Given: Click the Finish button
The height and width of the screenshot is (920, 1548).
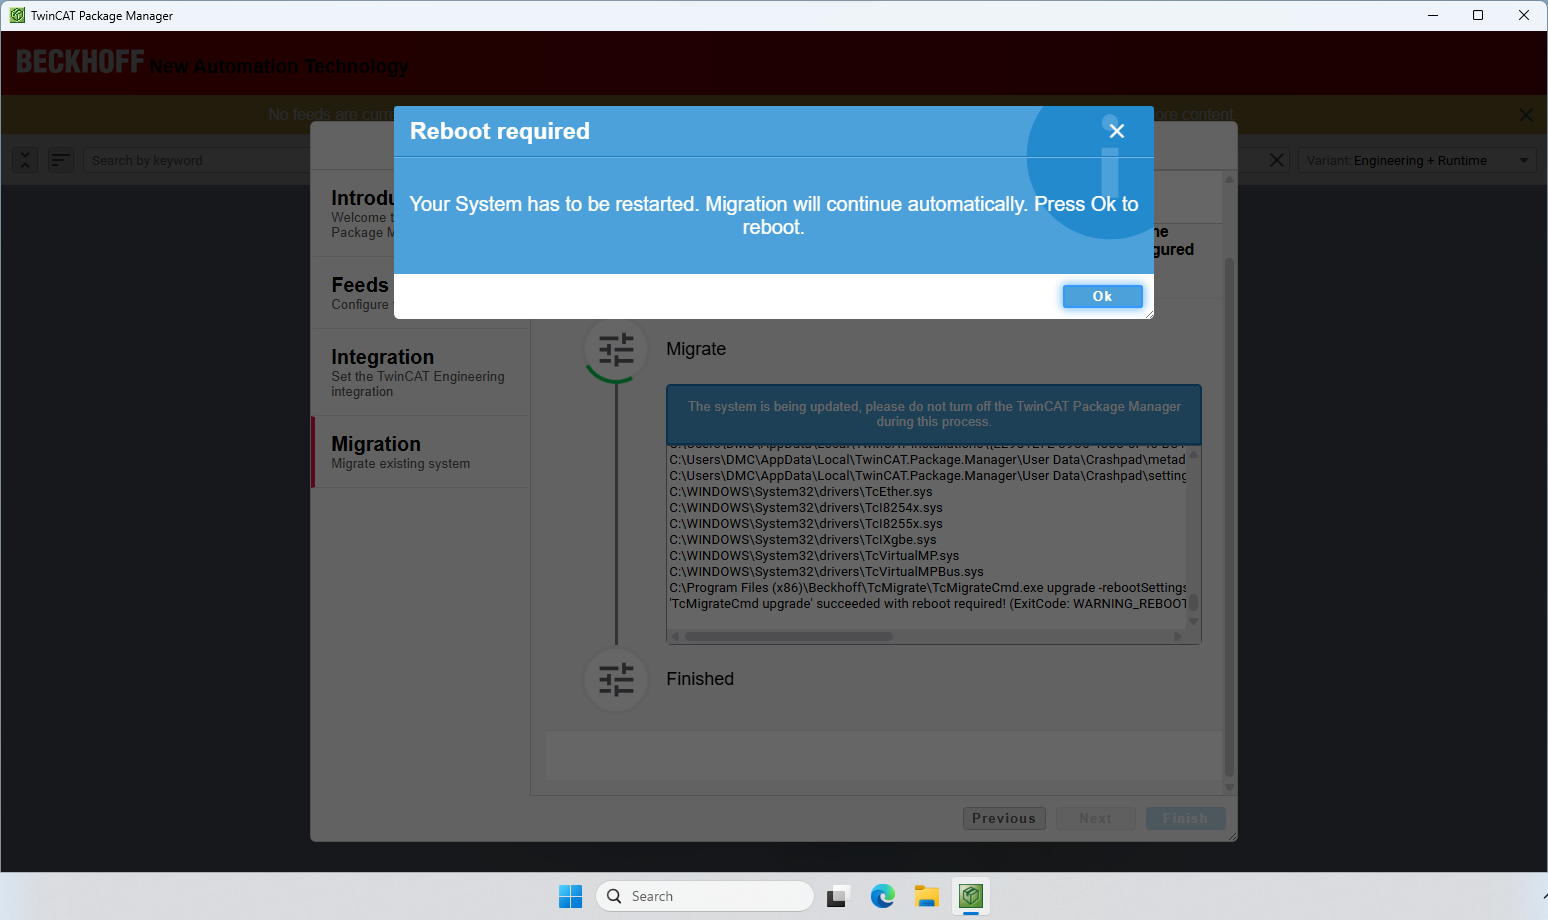Looking at the screenshot, I should tap(1185, 818).
